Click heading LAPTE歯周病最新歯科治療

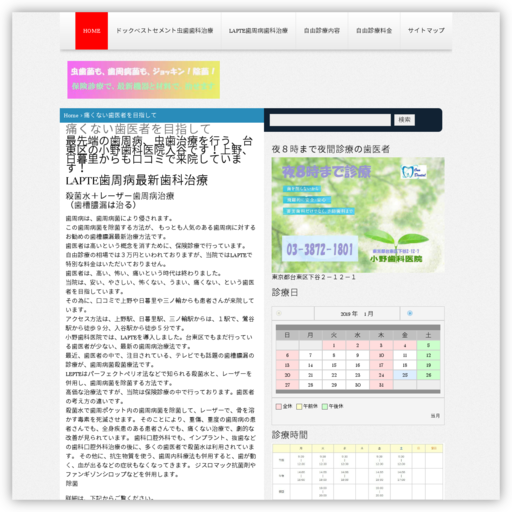pos(137,180)
